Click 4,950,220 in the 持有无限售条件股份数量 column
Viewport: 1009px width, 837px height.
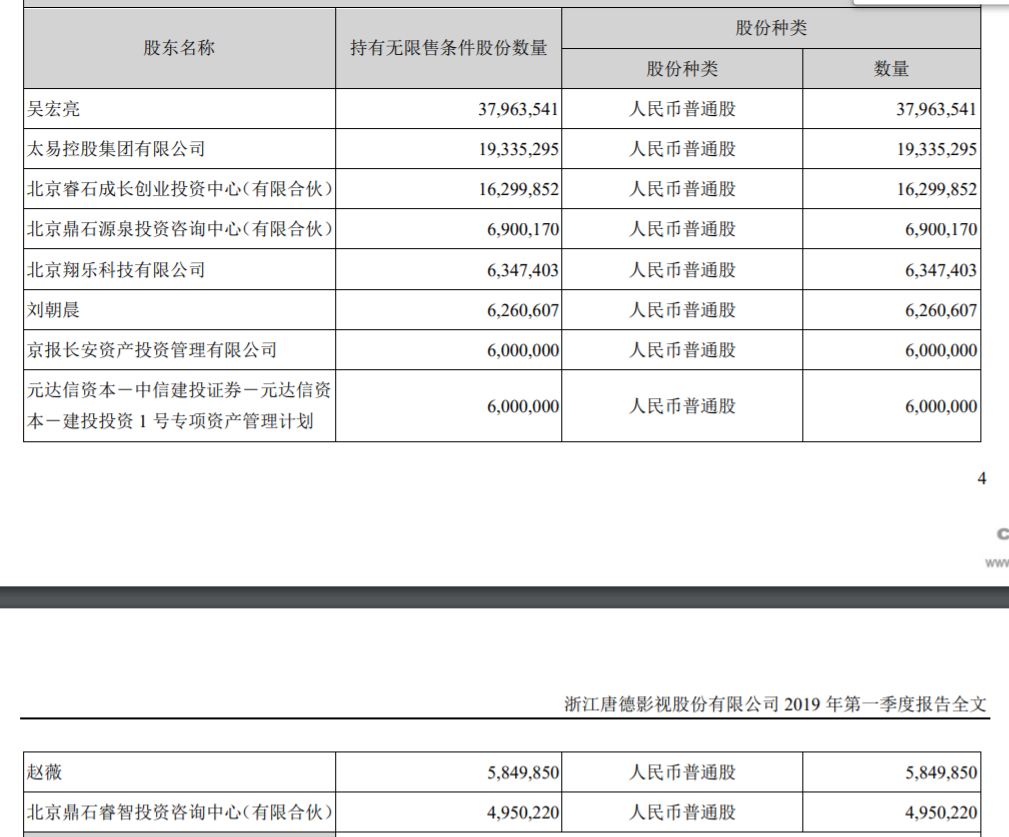[523, 813]
